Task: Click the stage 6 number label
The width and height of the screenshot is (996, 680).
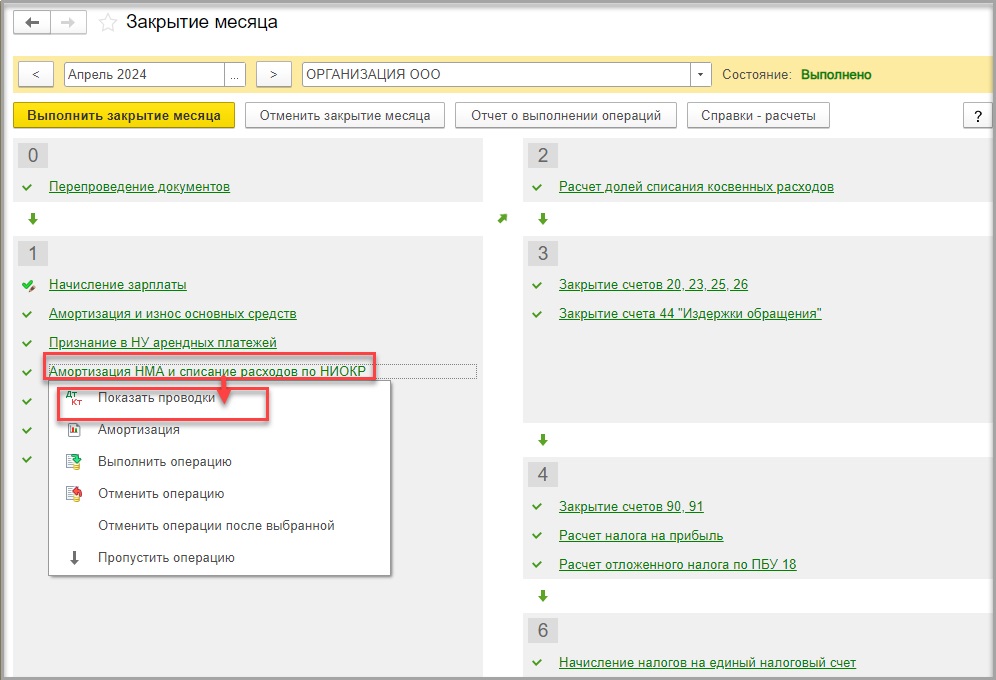Action: pos(542,630)
